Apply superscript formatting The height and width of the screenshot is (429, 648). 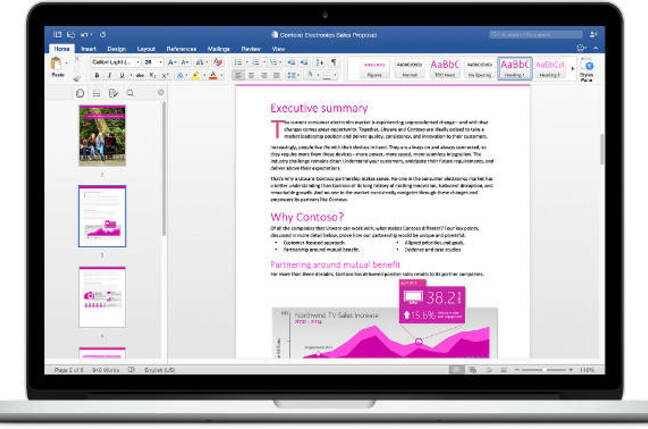point(165,75)
